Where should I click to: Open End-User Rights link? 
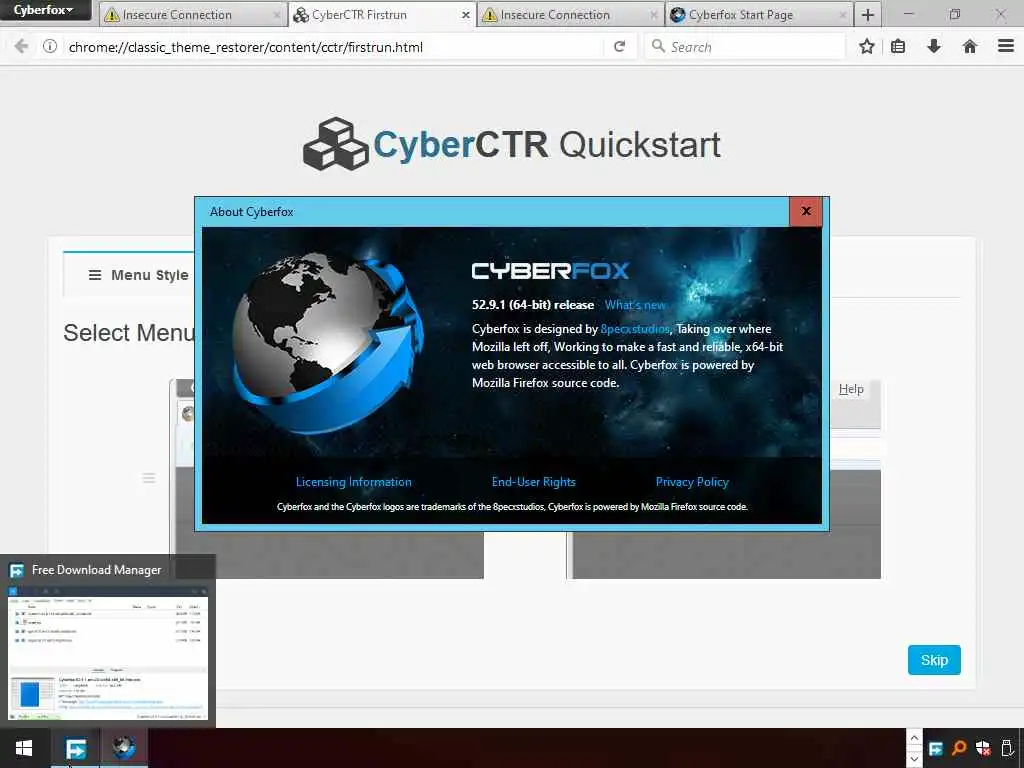pos(534,482)
